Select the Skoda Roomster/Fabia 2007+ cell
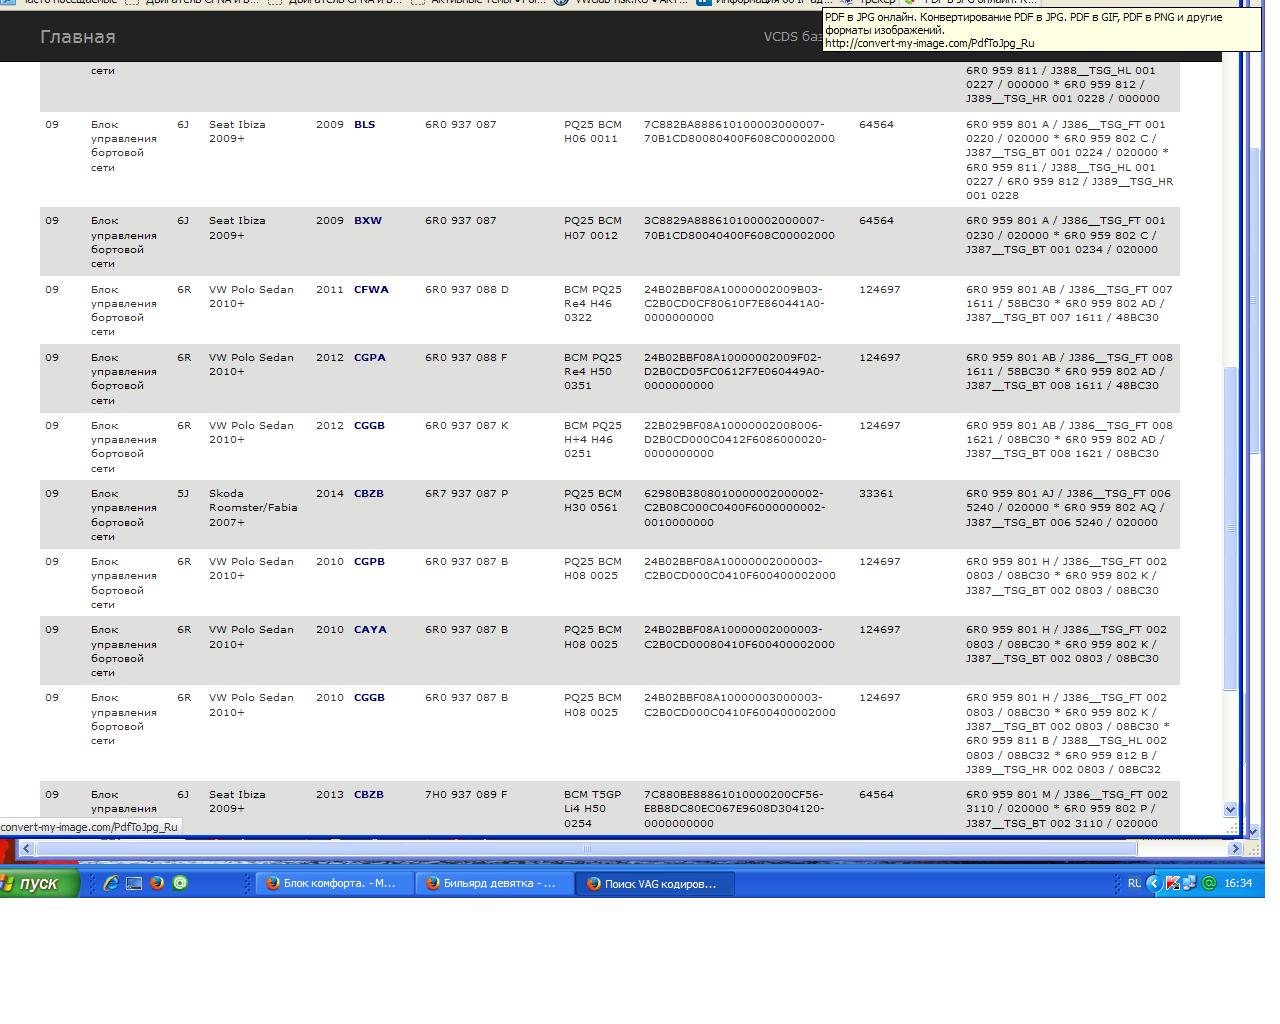This screenshot has height=1024, width=1280. (x=253, y=508)
